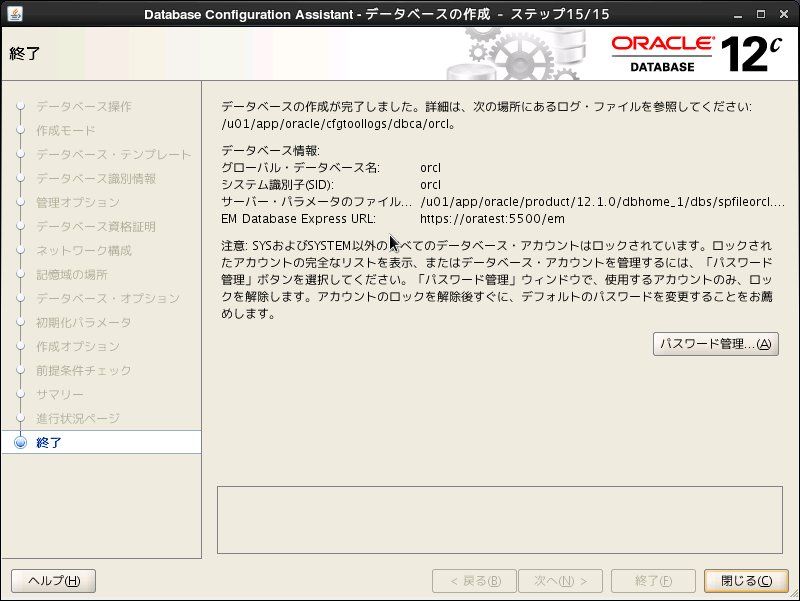
Task: Click the EM Express URL https://oratest:5500/em
Action: (492, 219)
